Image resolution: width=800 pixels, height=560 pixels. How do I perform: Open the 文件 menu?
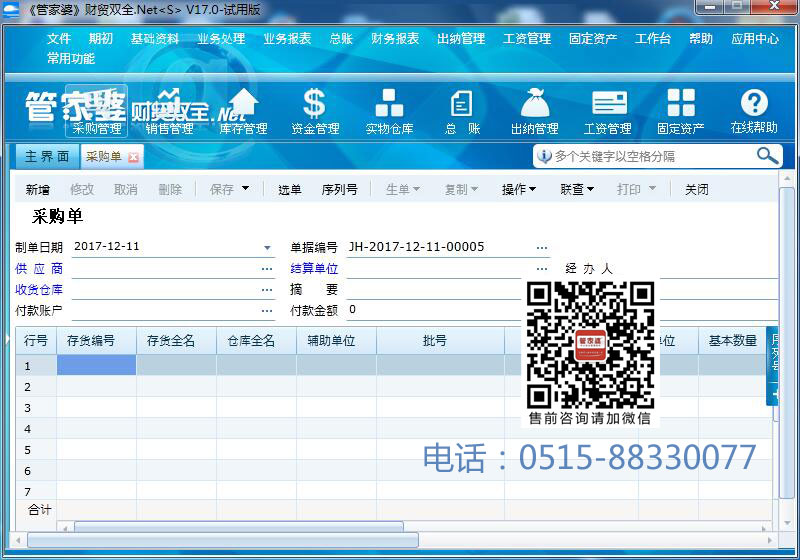coord(59,39)
